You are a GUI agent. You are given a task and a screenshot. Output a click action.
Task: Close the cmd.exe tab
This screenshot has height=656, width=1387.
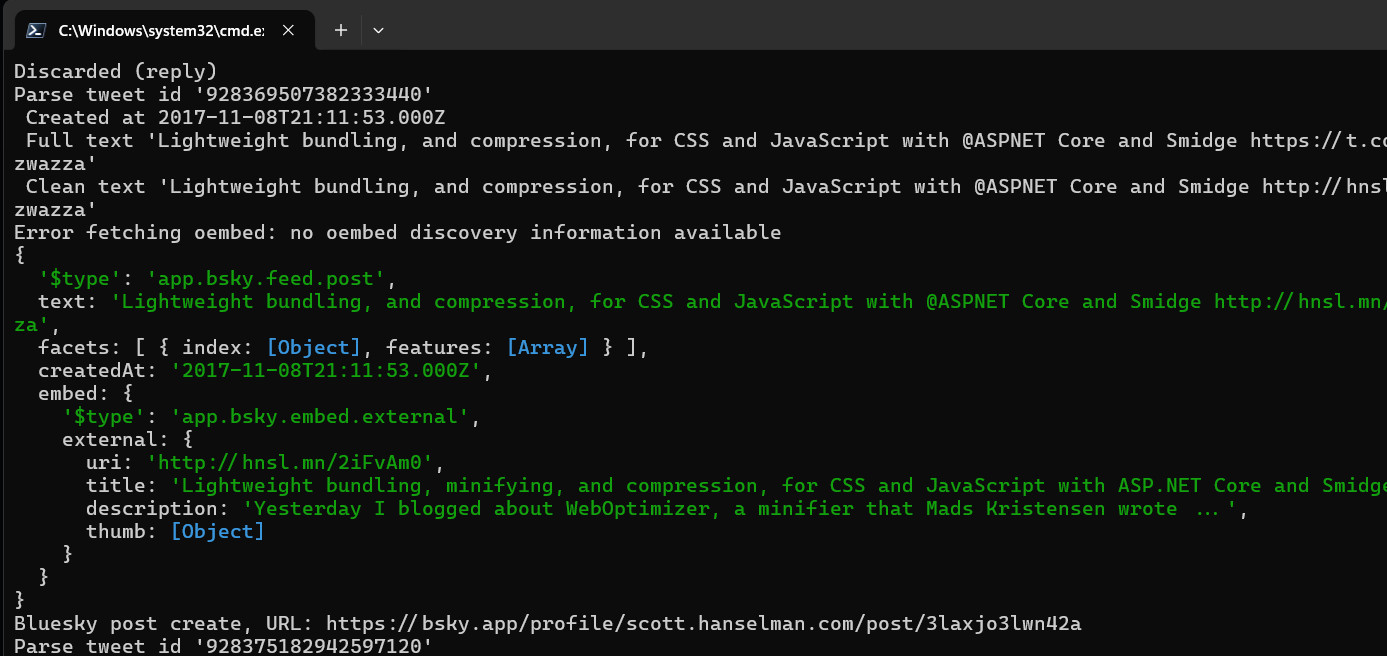(x=288, y=30)
